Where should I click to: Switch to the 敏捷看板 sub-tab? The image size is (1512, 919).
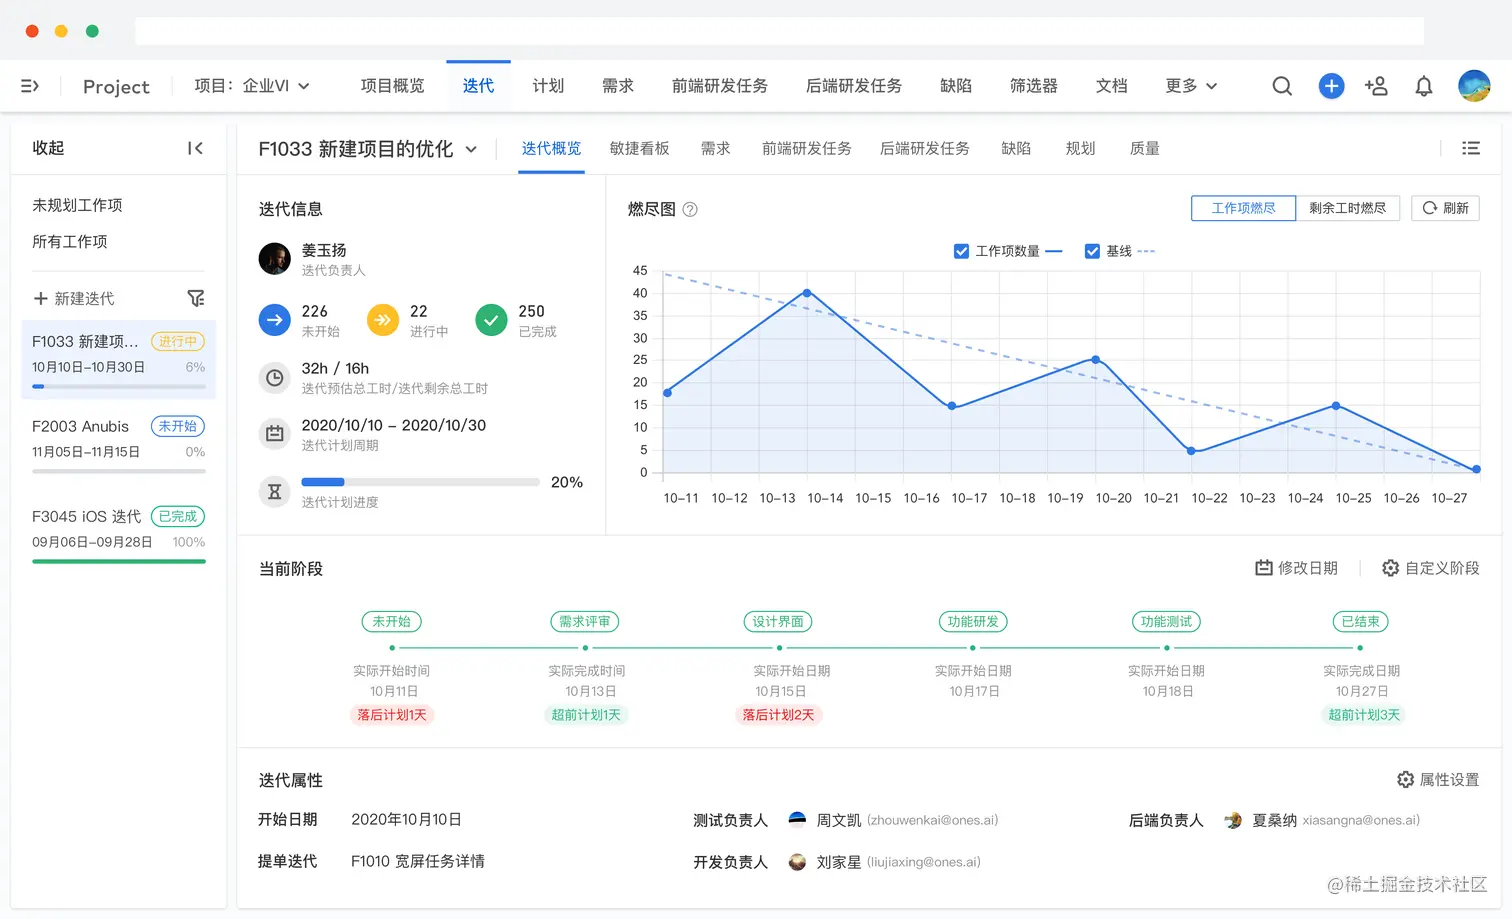pos(640,148)
